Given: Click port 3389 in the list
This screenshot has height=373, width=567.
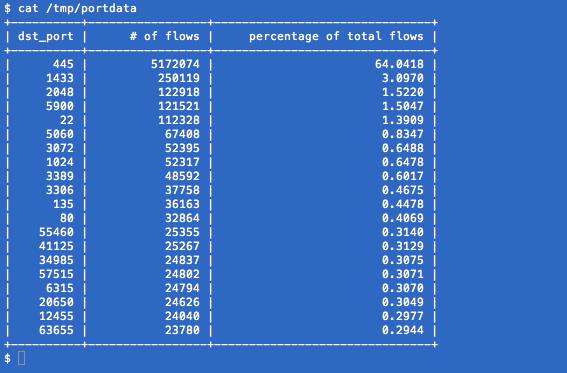Looking at the screenshot, I should tap(60, 176).
